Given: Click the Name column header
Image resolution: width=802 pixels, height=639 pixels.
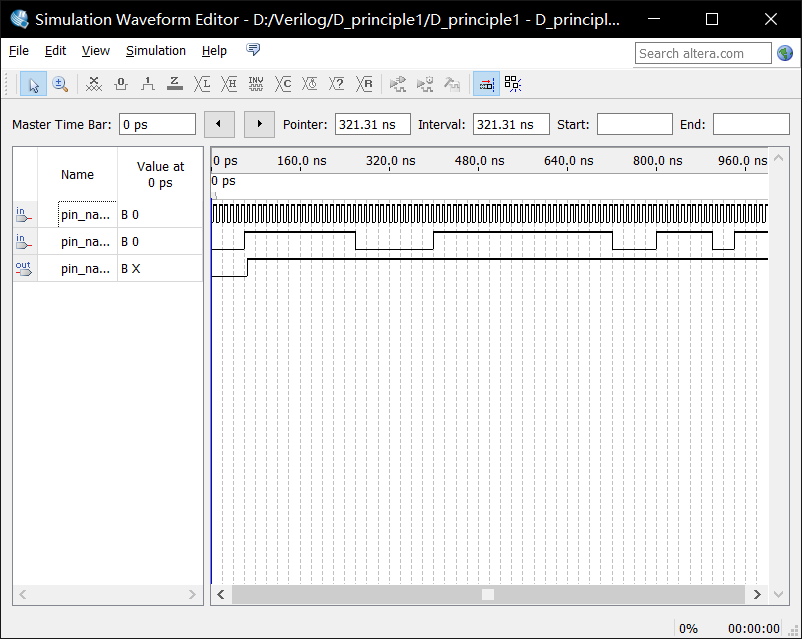Looking at the screenshot, I should click(x=77, y=174).
